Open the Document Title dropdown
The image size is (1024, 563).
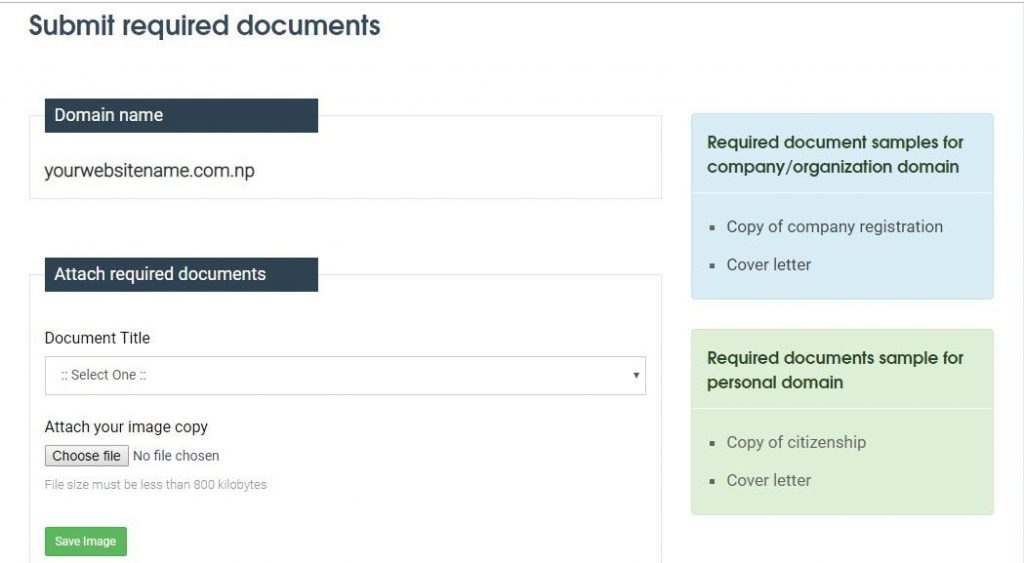pyautogui.click(x=345, y=375)
